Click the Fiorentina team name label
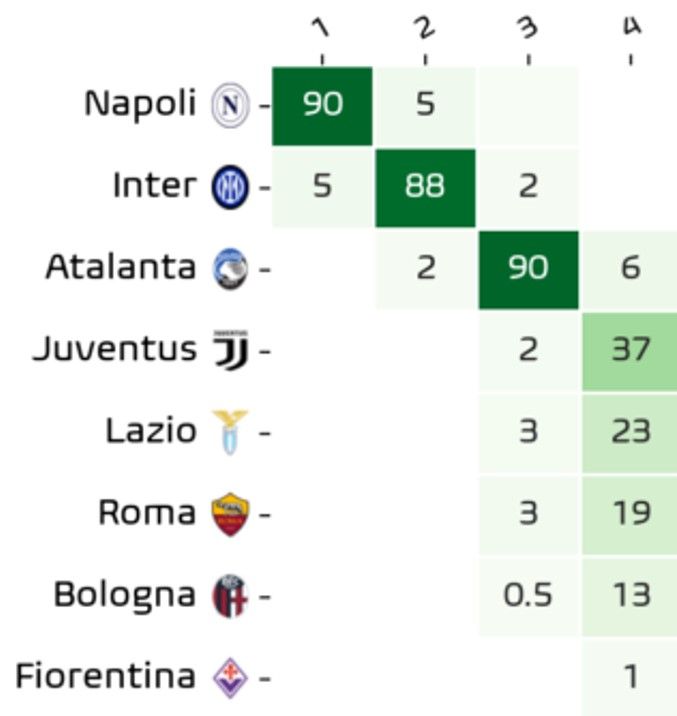 click(105, 678)
